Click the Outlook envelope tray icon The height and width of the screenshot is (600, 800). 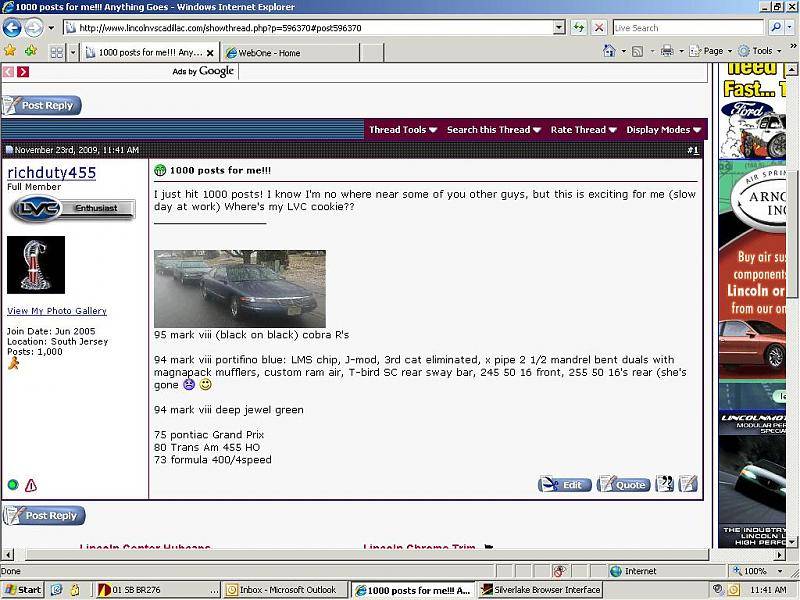coord(733,590)
